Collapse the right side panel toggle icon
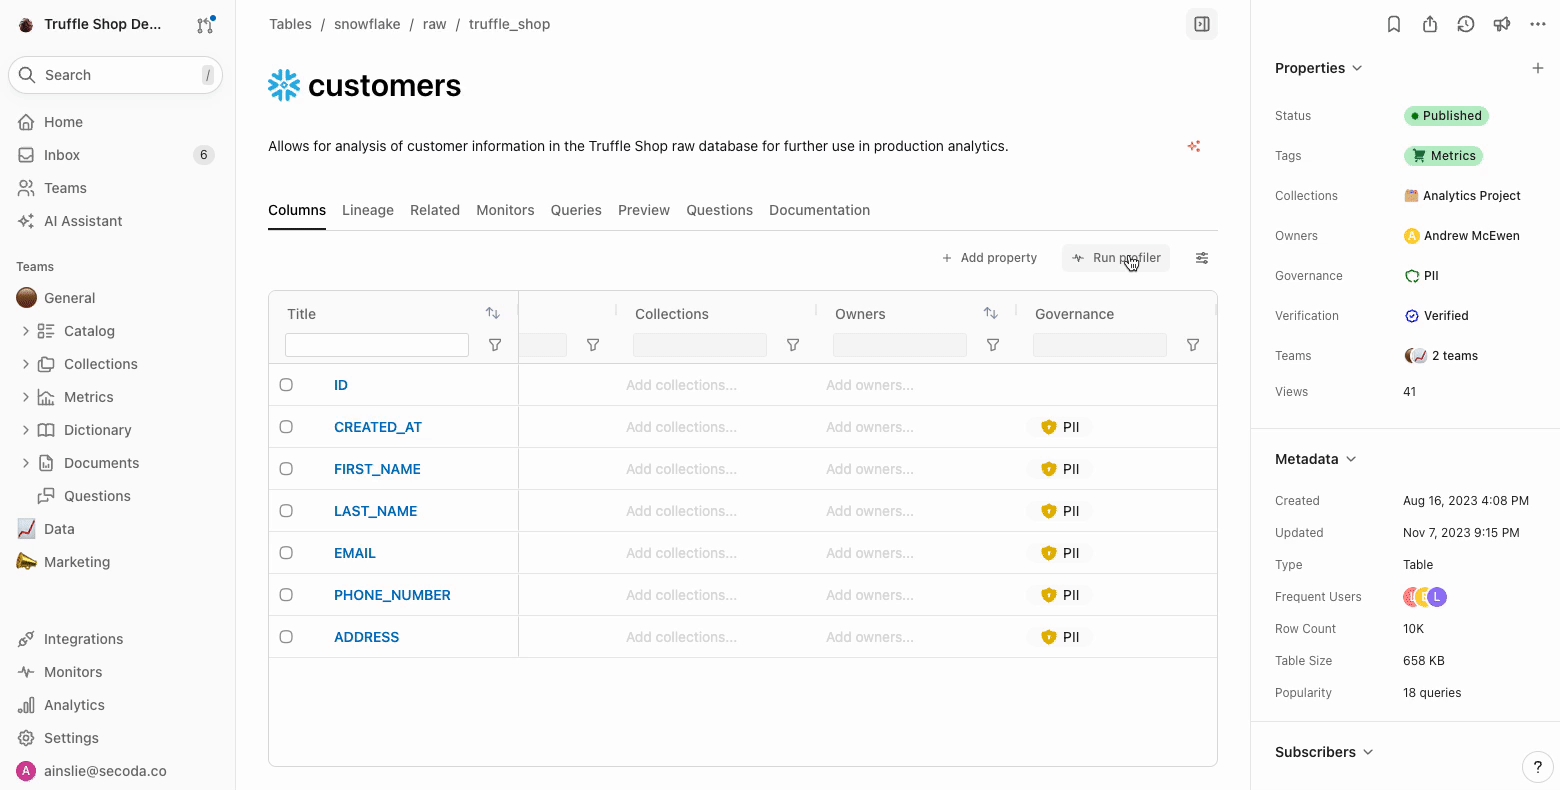Screen dimensions: 1560x790 (x=1202, y=24)
